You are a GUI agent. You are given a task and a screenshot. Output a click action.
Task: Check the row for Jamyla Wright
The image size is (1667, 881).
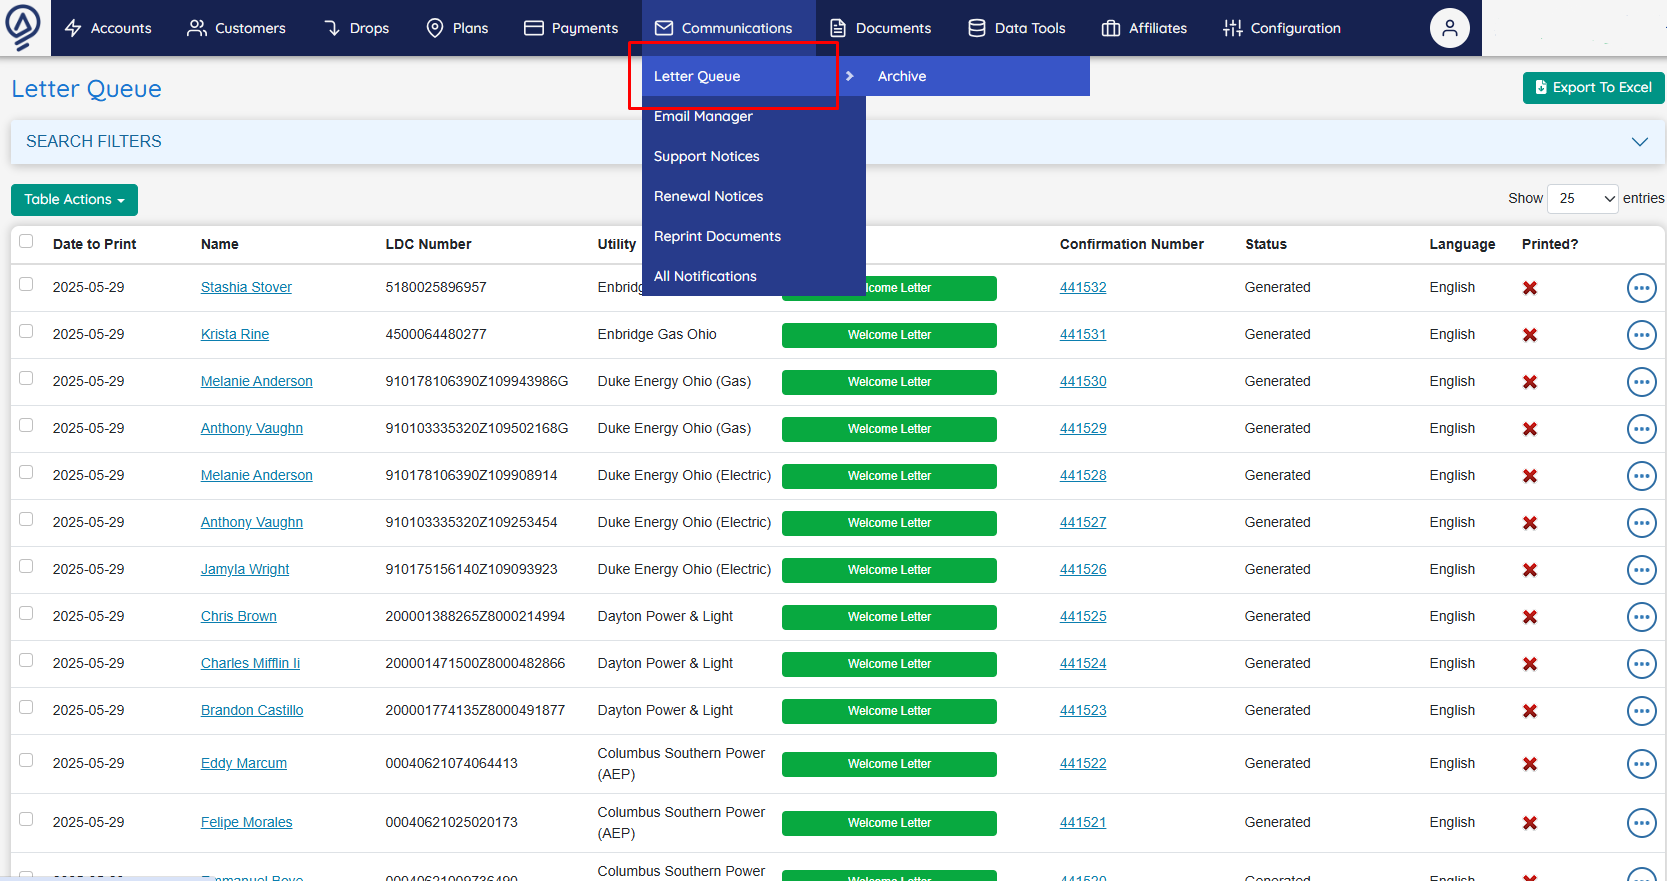point(26,566)
